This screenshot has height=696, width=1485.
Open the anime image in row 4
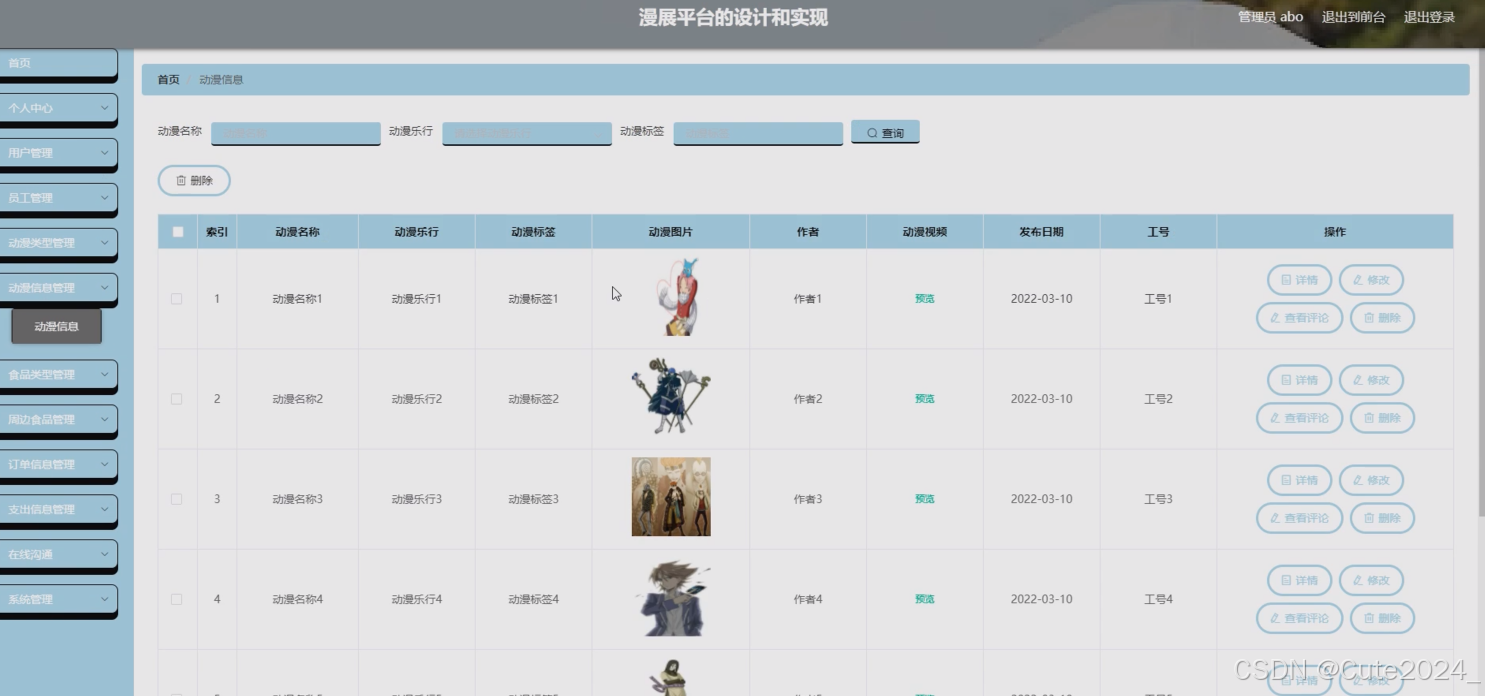673,597
